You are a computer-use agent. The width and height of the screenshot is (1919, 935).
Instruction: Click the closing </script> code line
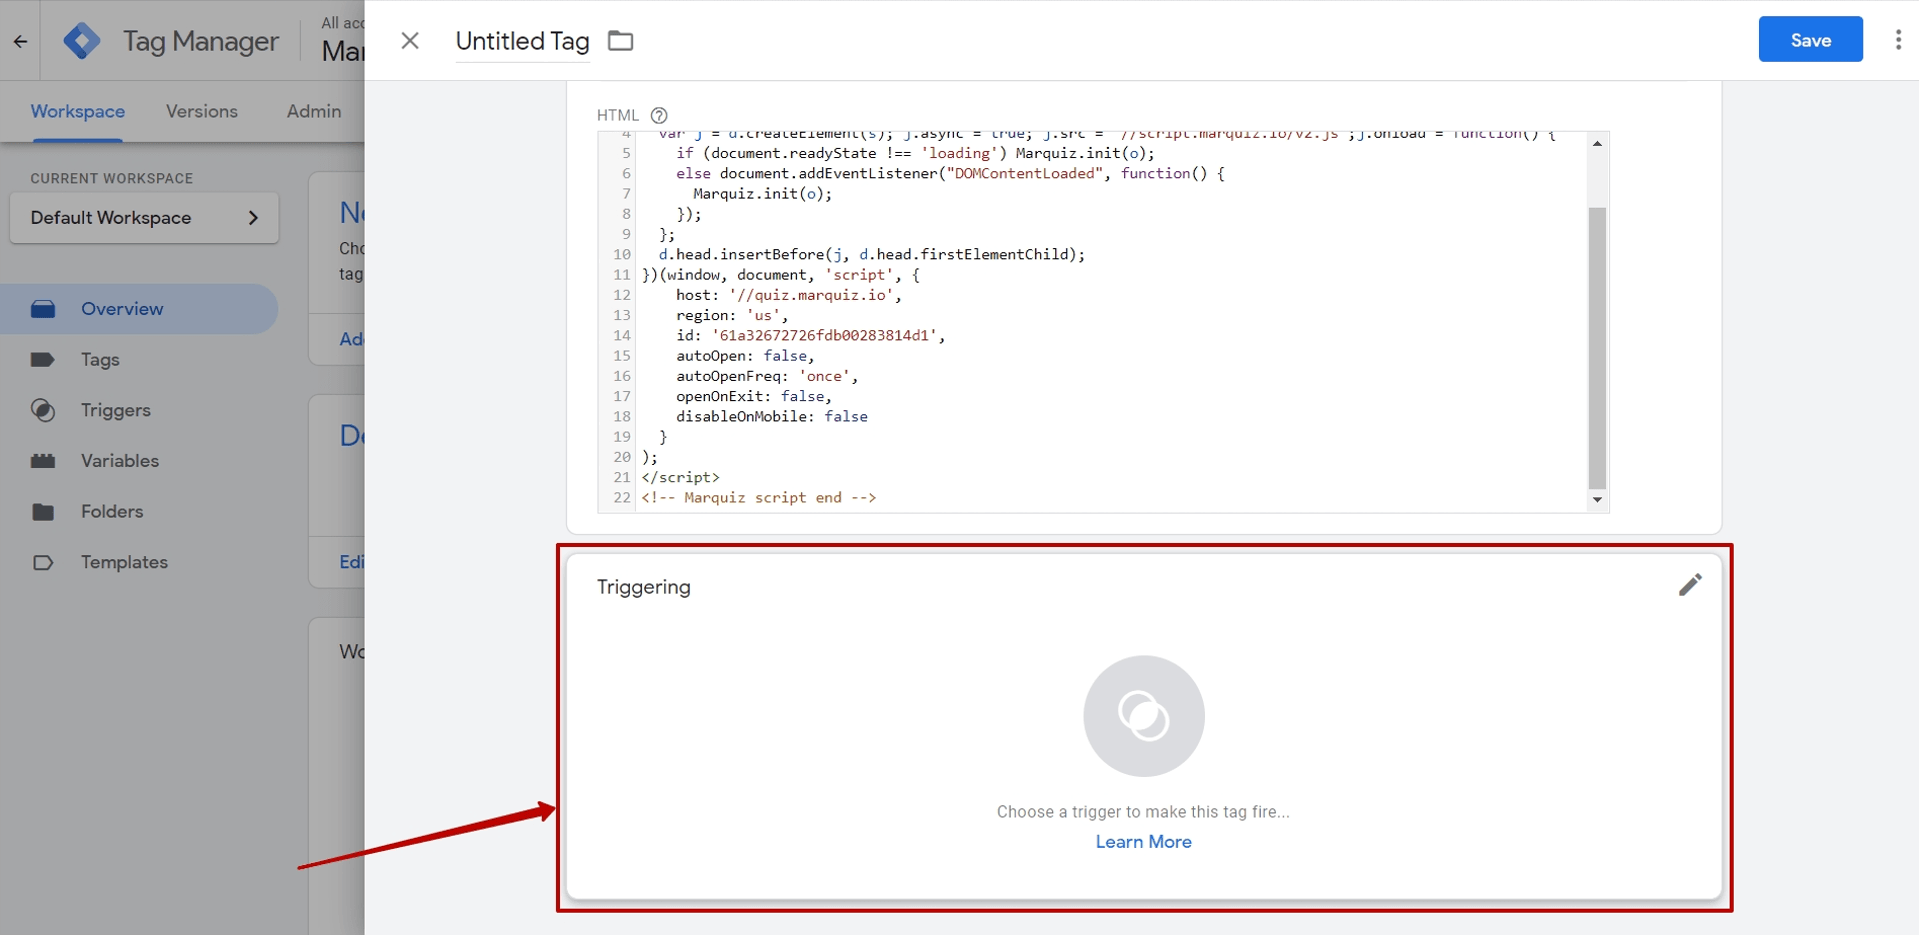tap(680, 477)
